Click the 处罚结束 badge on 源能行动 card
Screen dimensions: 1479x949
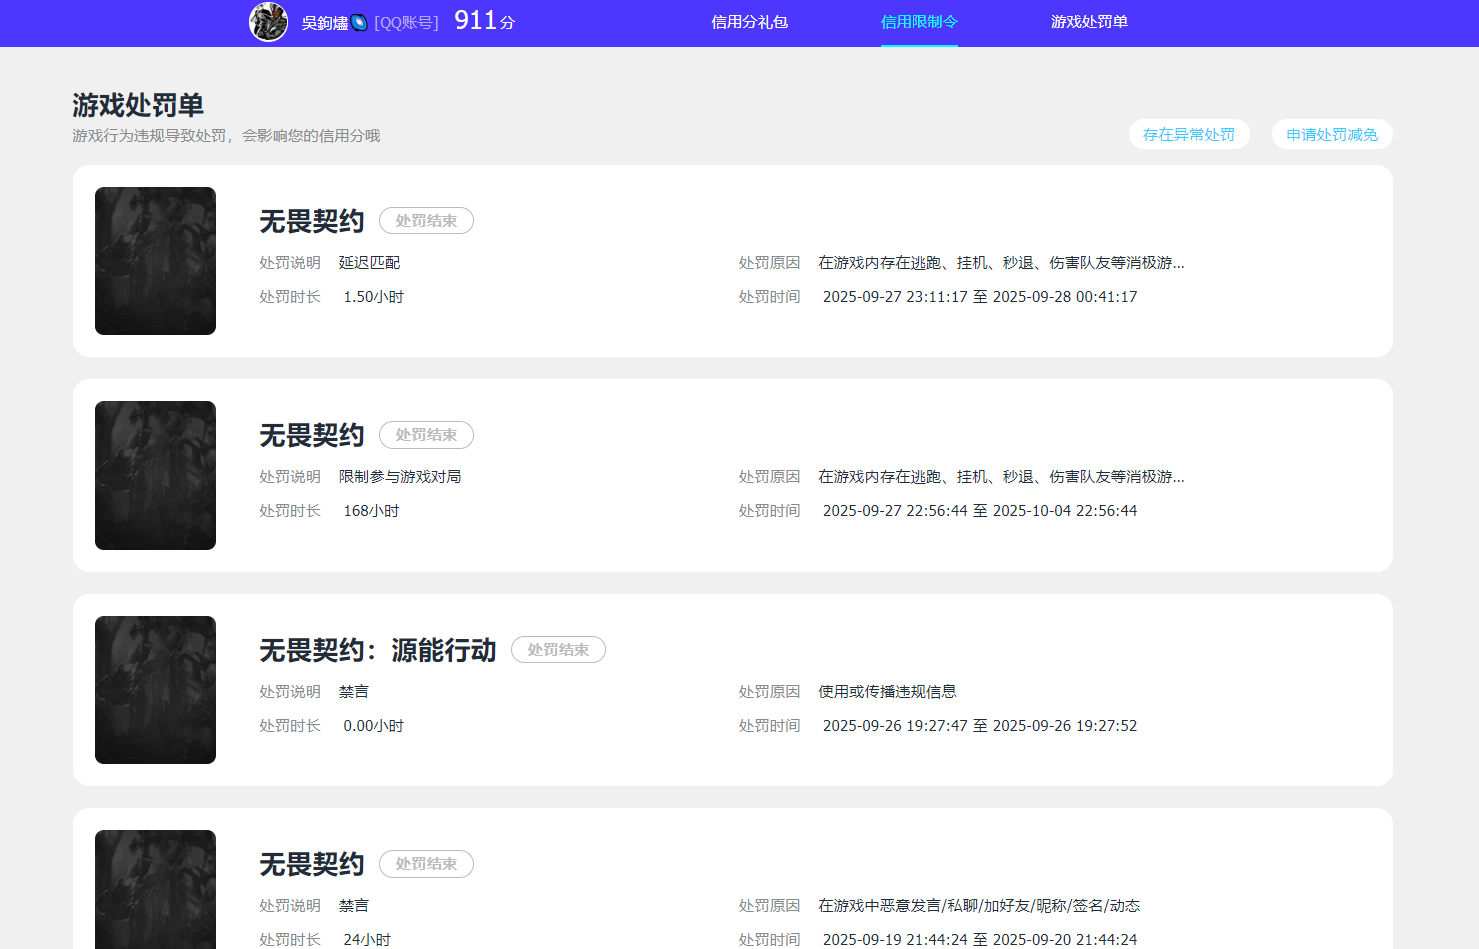558,649
